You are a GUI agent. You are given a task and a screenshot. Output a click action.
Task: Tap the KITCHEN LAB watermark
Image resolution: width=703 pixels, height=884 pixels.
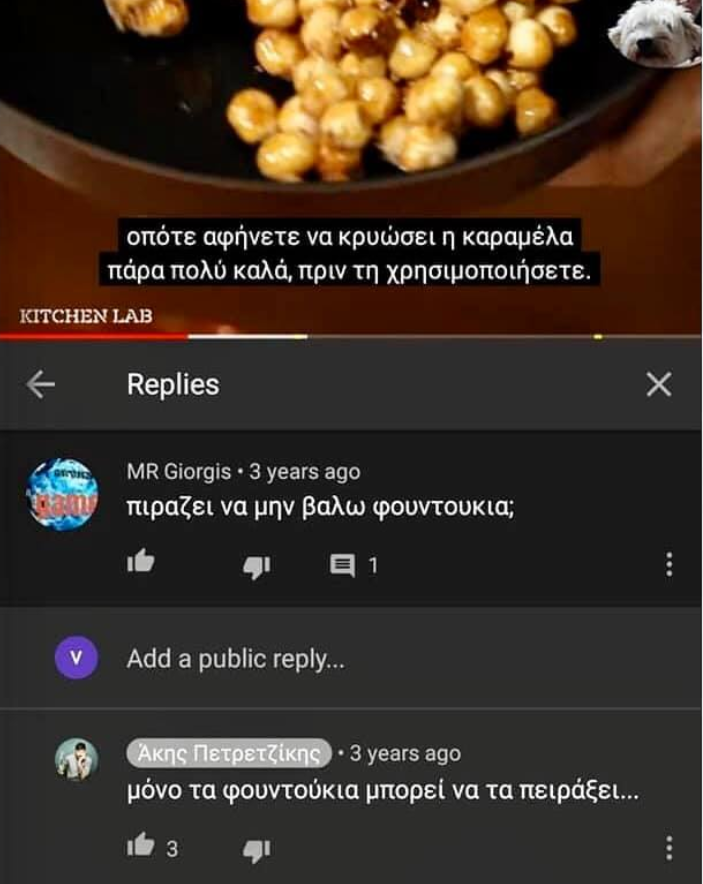tap(86, 316)
